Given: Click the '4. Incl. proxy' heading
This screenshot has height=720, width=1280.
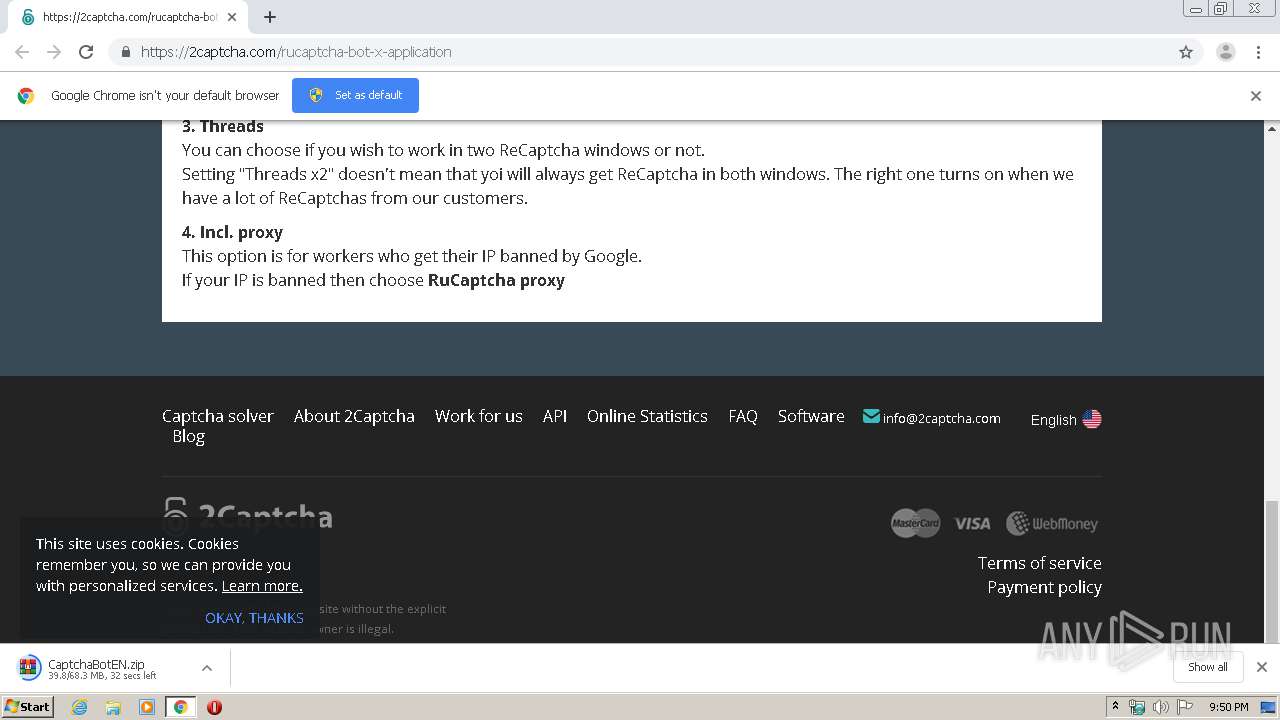Looking at the screenshot, I should 232,232.
